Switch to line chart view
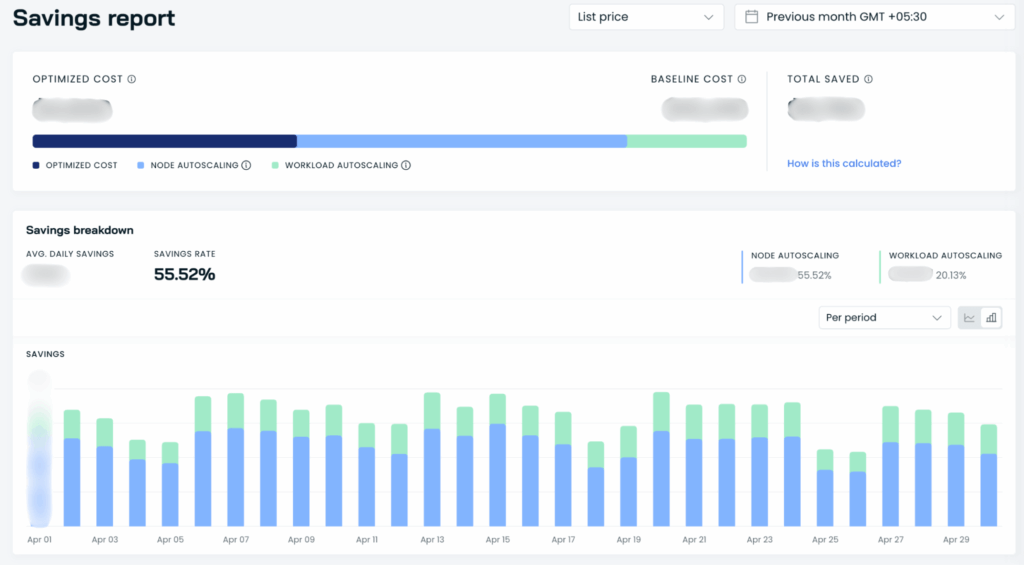1024x565 pixels. coord(969,318)
